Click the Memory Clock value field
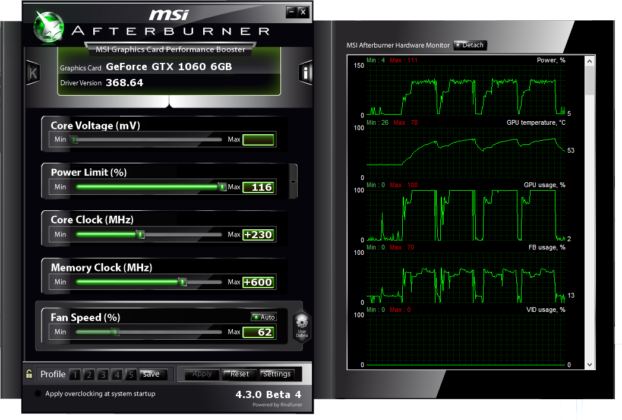Screen dimensions: 622x420 coord(258,283)
